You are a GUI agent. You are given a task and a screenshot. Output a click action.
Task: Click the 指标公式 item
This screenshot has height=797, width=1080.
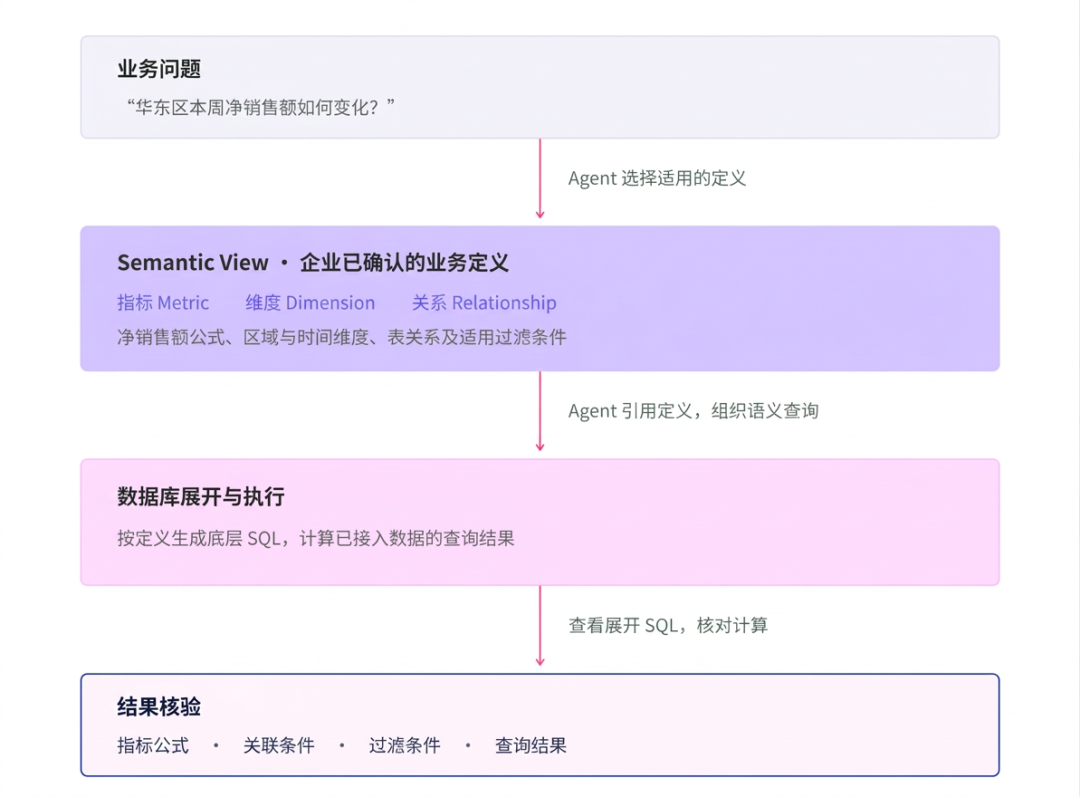coord(153,745)
